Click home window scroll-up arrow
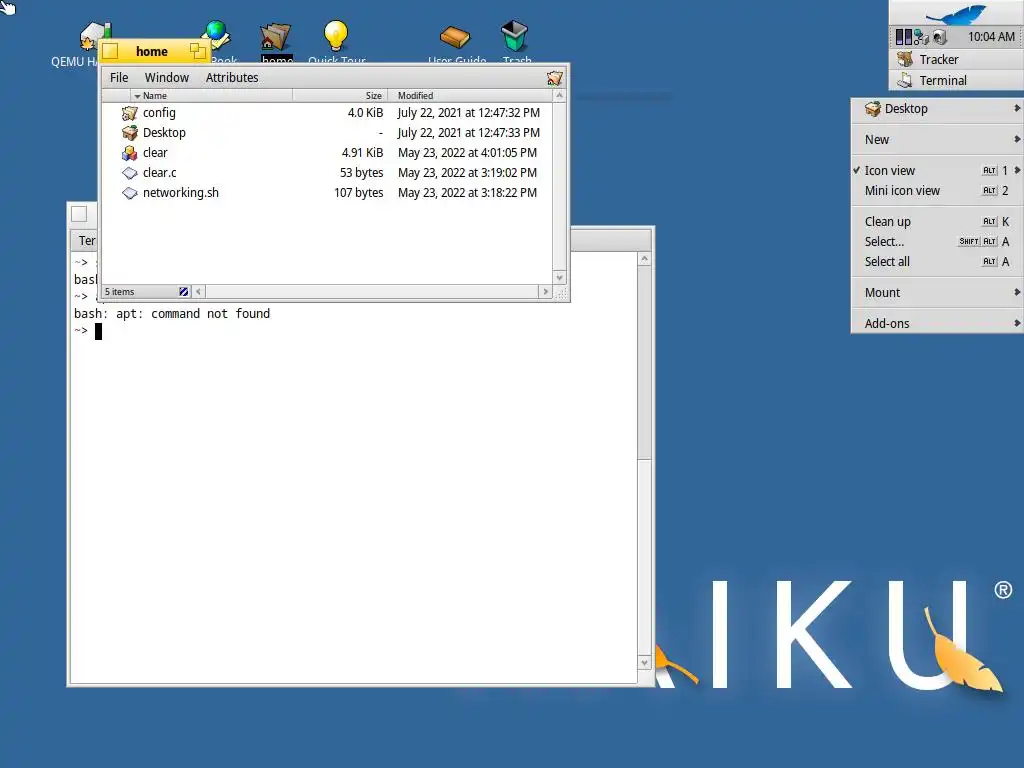This screenshot has width=1024, height=768. (x=559, y=95)
